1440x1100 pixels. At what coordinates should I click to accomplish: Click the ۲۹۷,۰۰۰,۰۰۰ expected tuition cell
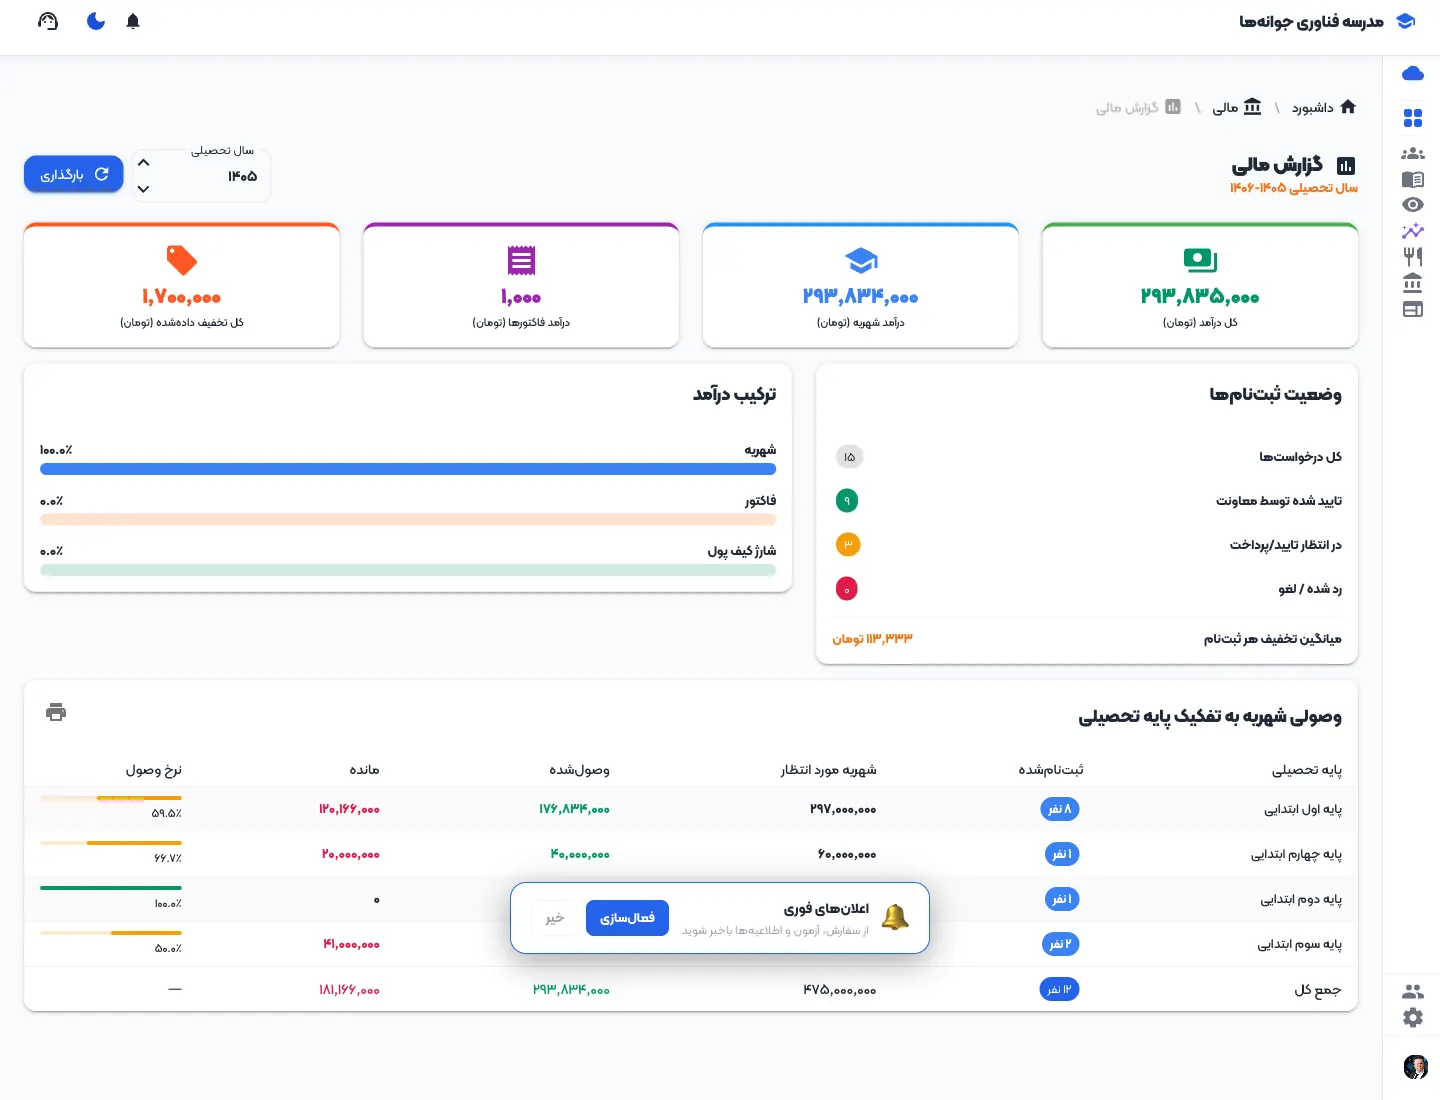[843, 809]
